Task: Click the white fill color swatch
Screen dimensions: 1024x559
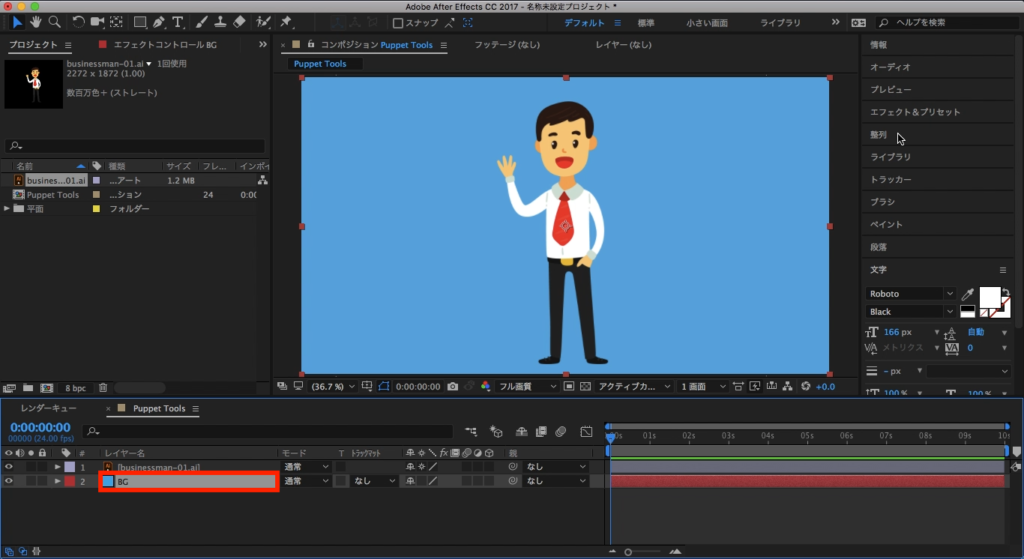Action: [989, 296]
